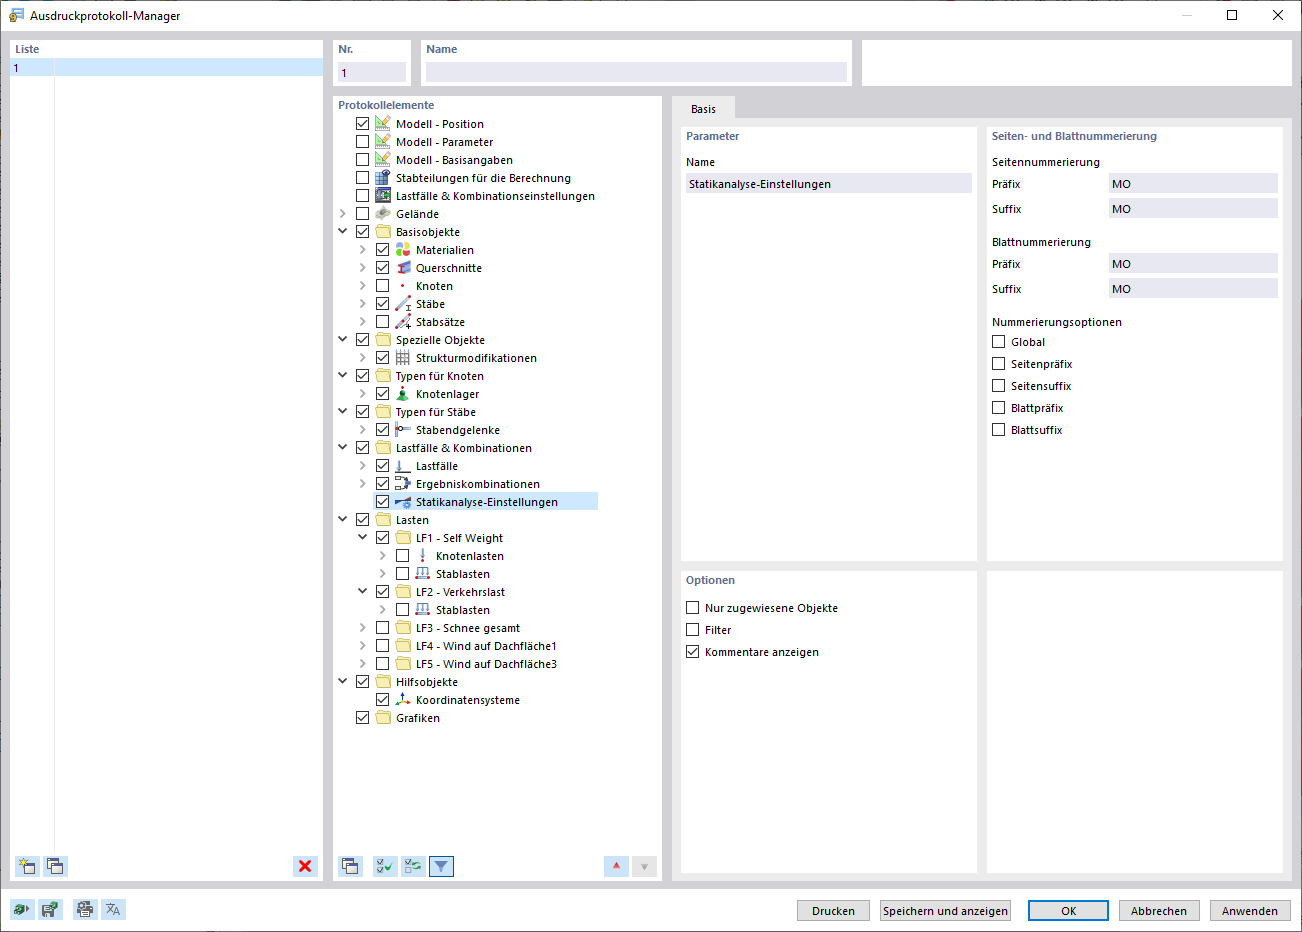Image resolution: width=1302 pixels, height=932 pixels.
Task: Uncheck Kommentare anzeigen
Action: click(x=692, y=652)
